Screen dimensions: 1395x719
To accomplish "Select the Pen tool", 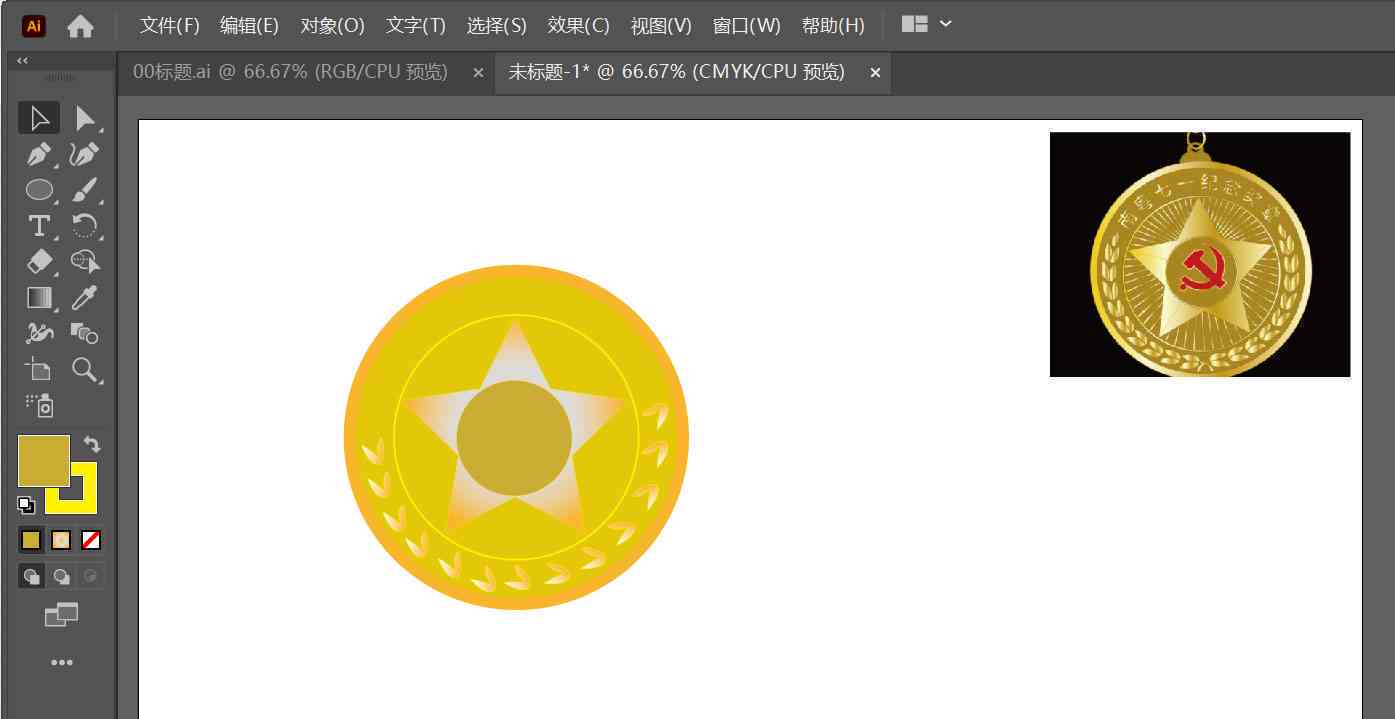I will click(39, 154).
